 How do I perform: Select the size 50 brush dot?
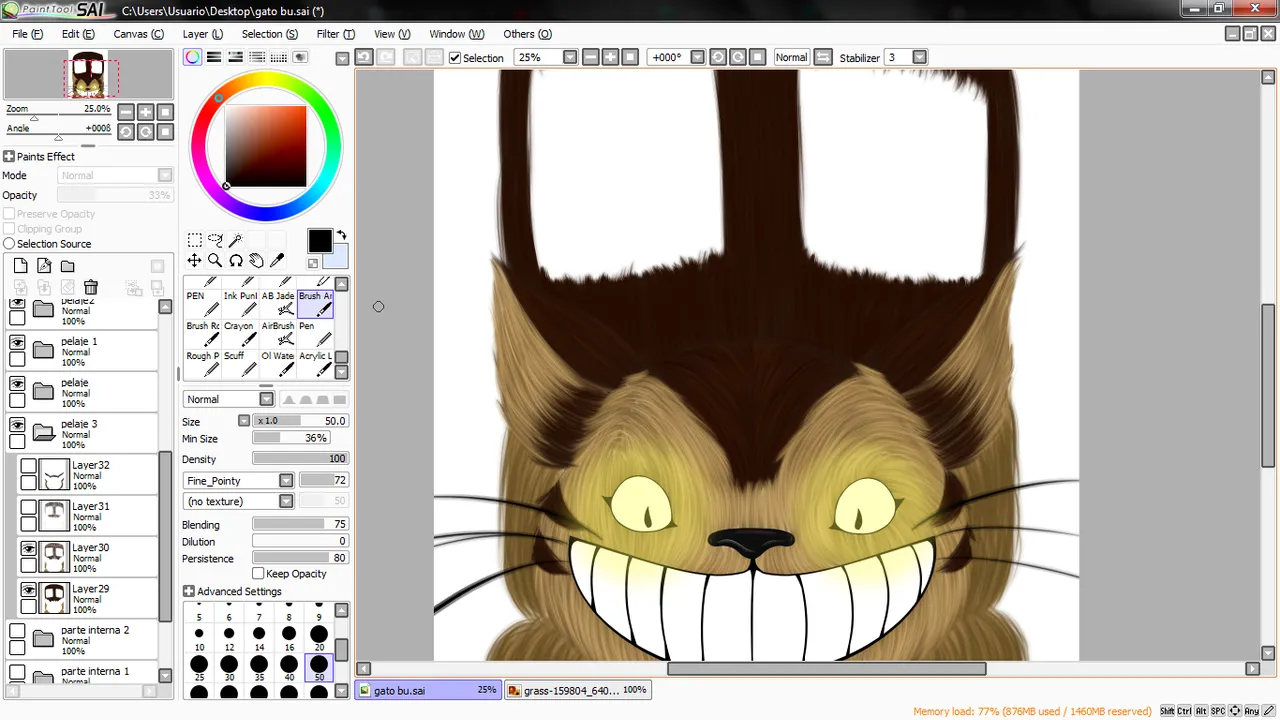319,667
